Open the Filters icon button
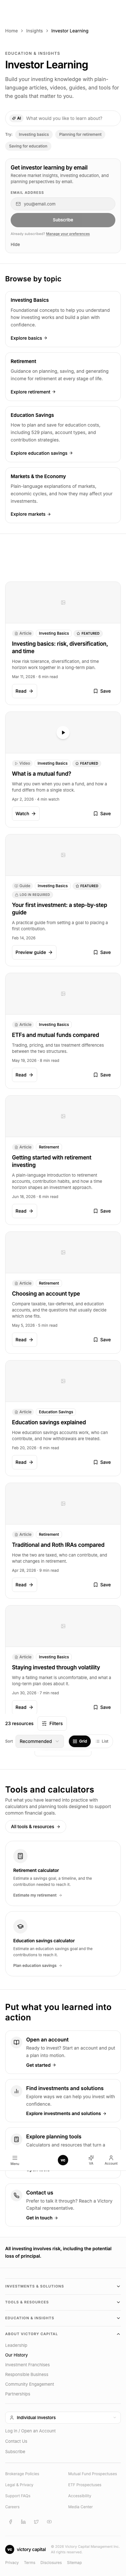126x2576 pixels. (51, 1723)
